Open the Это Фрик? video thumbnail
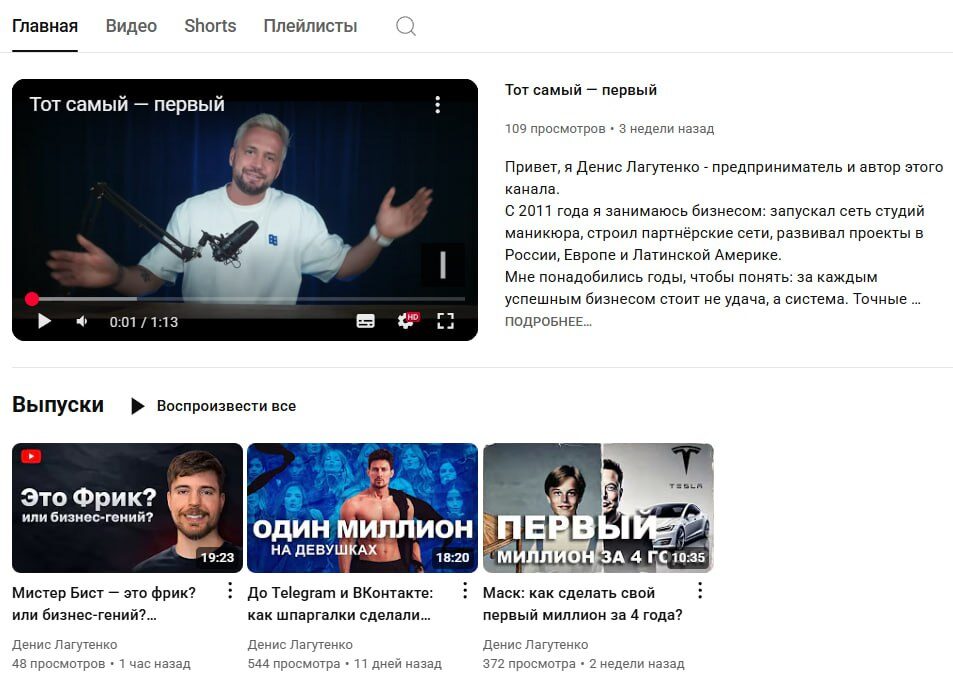The height and width of the screenshot is (682, 953). [x=127, y=508]
